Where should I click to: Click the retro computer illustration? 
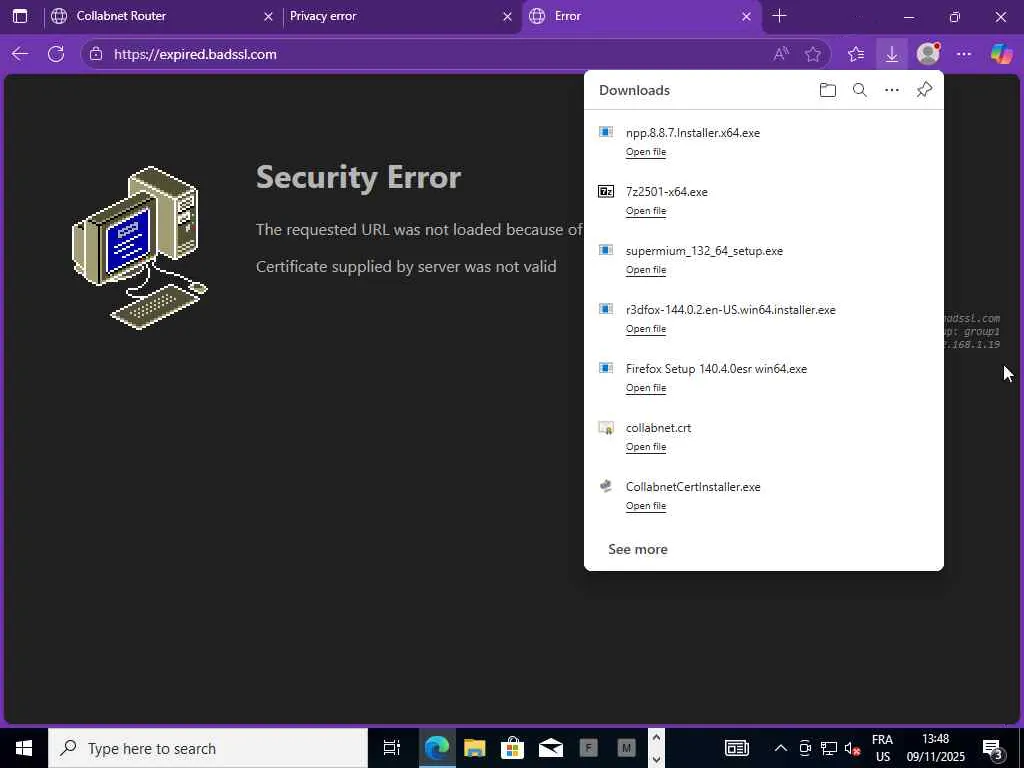pyautogui.click(x=140, y=248)
